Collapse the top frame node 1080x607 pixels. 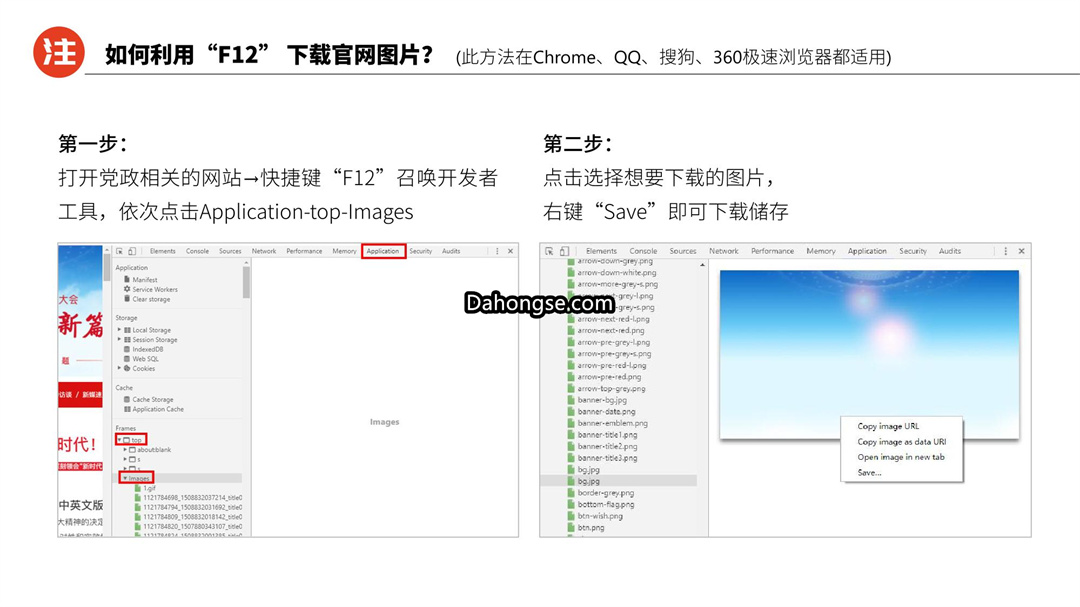tap(119, 440)
